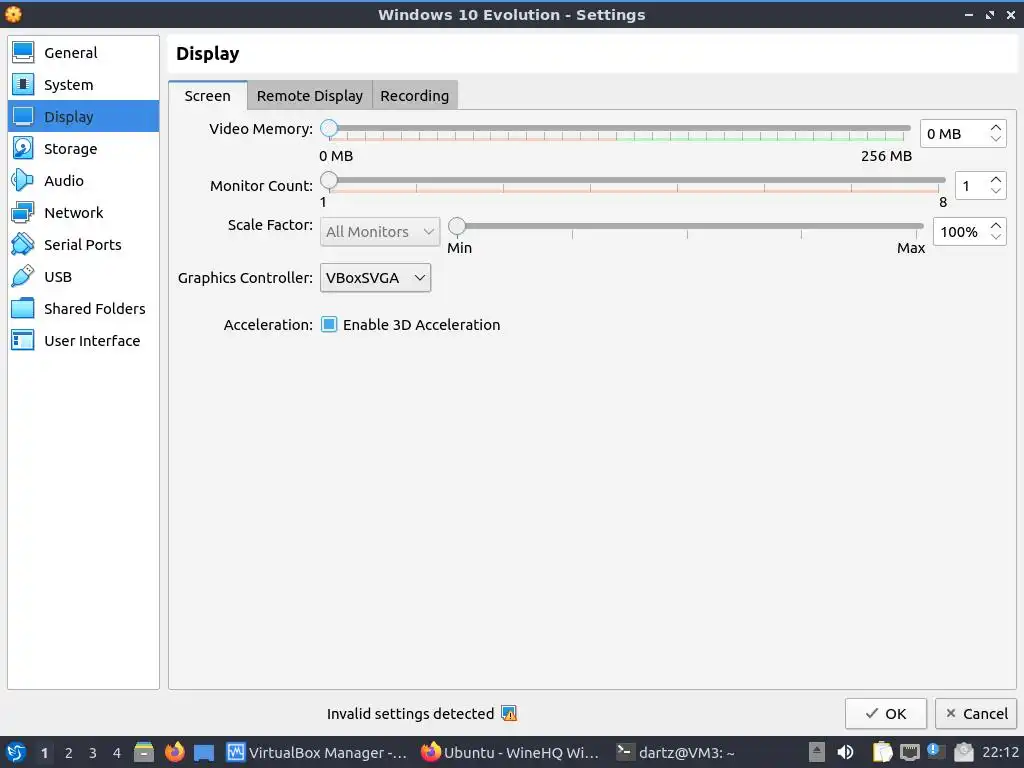The height and width of the screenshot is (768, 1024).
Task: Open the Shared Folders settings category
Action: pos(83,308)
